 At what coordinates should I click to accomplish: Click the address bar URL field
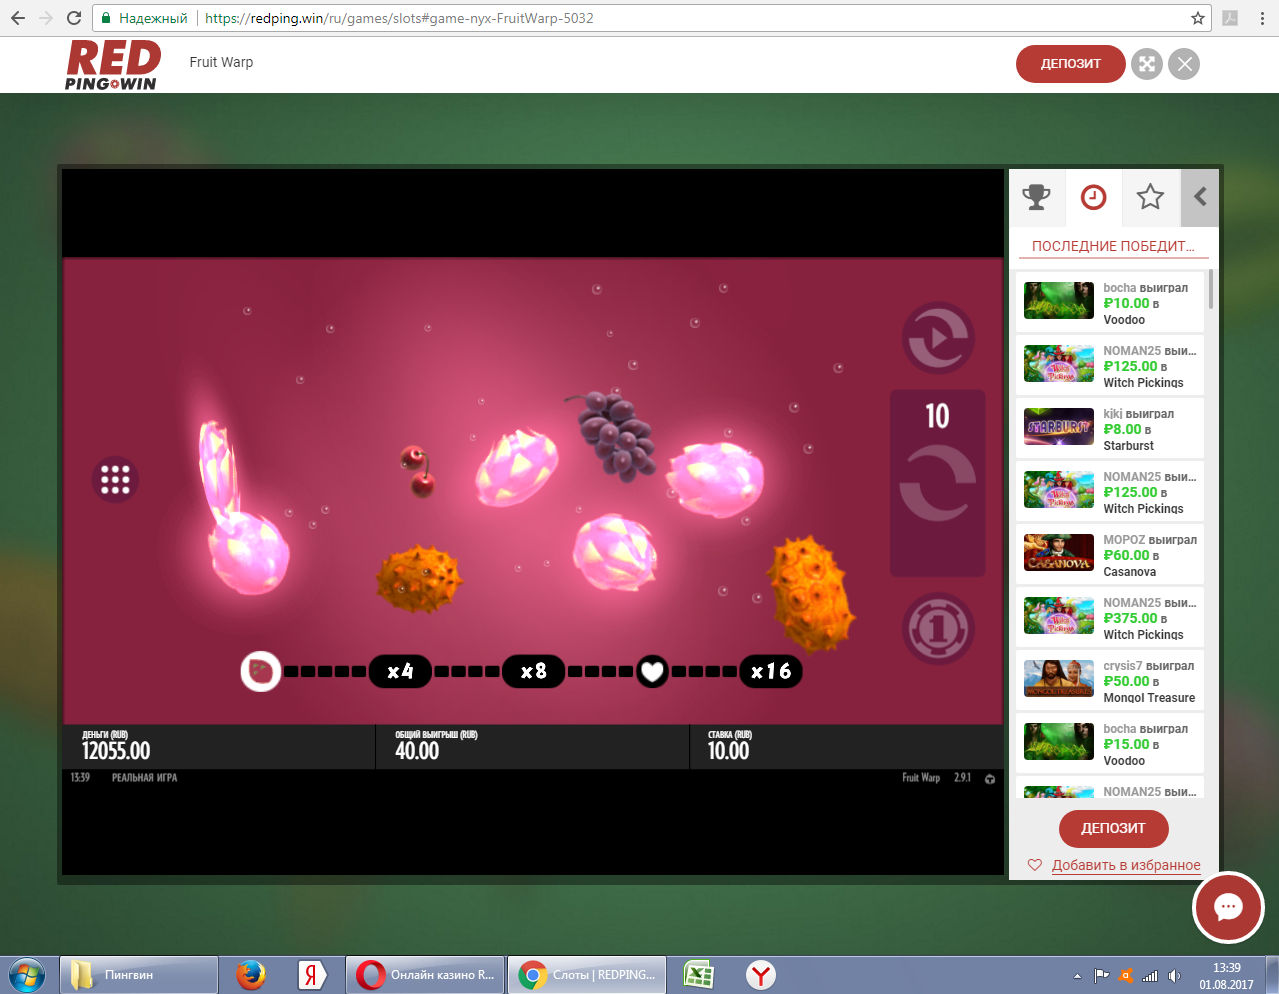652,18
